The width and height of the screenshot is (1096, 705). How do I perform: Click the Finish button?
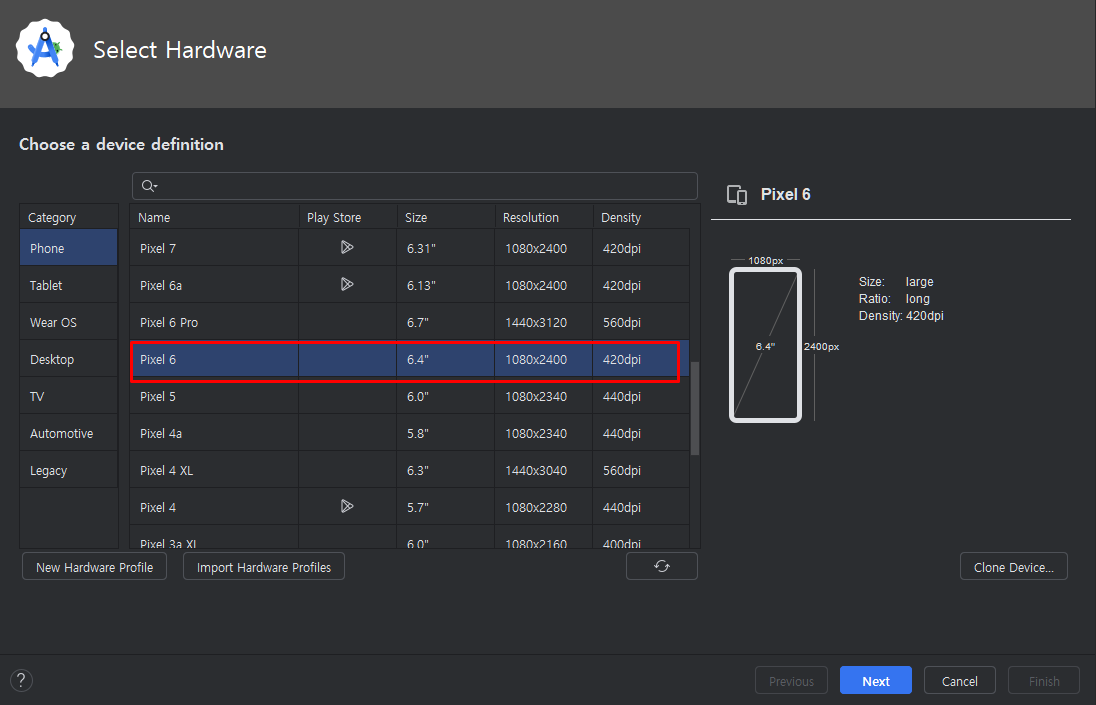[1044, 681]
